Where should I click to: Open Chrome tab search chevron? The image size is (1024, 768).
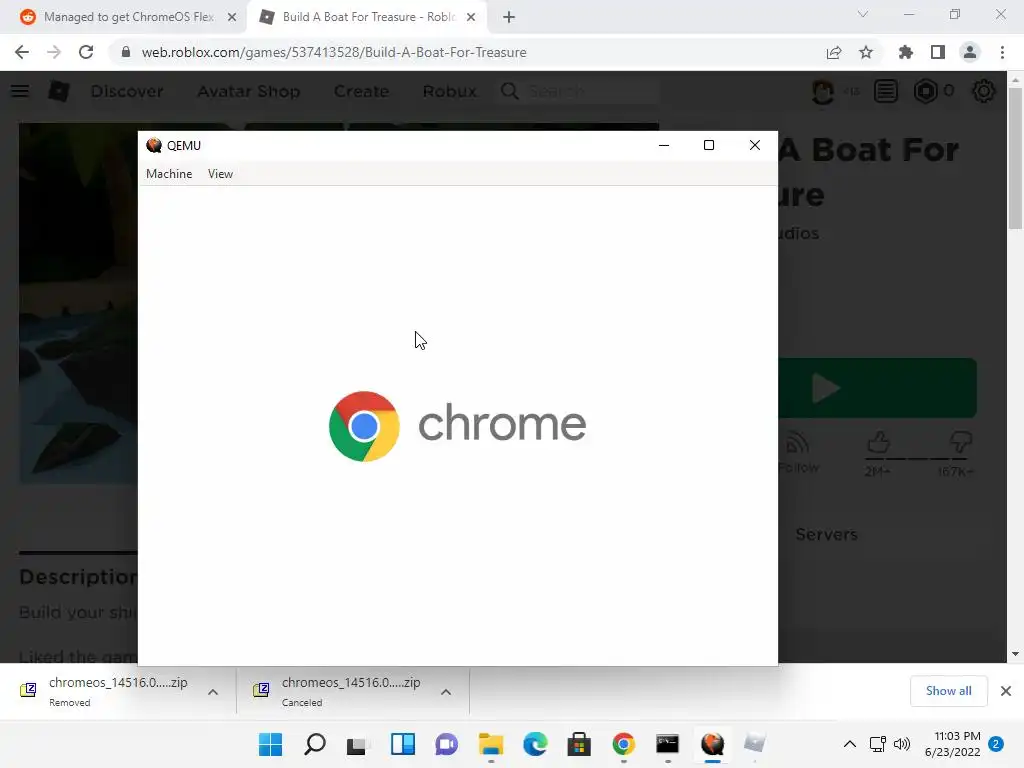(x=863, y=14)
